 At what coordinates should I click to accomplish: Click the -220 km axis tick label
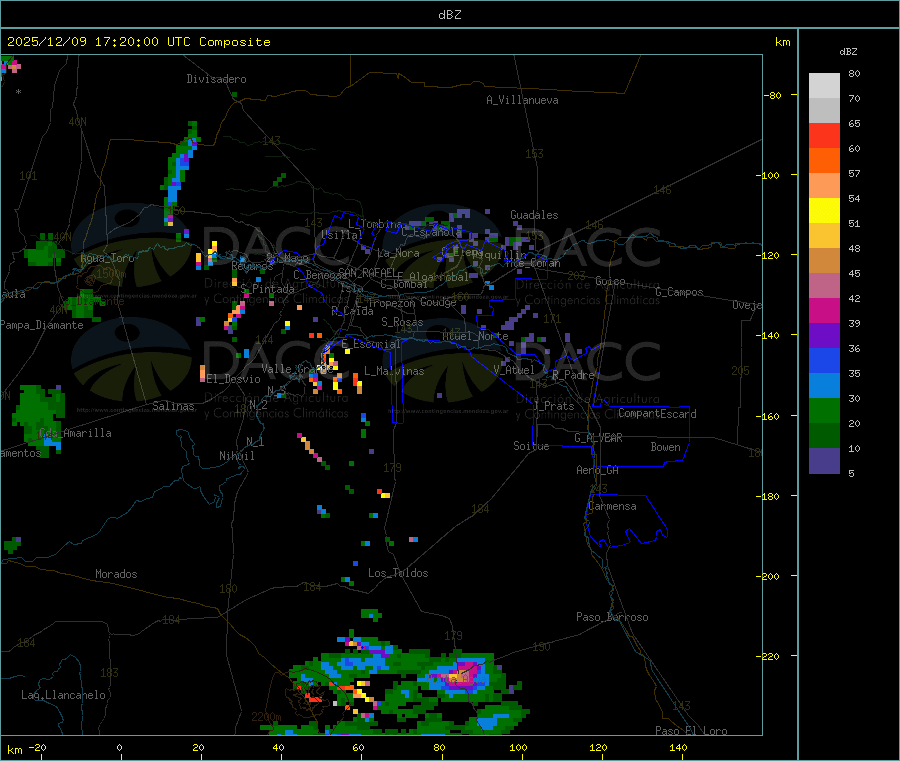coord(770,656)
